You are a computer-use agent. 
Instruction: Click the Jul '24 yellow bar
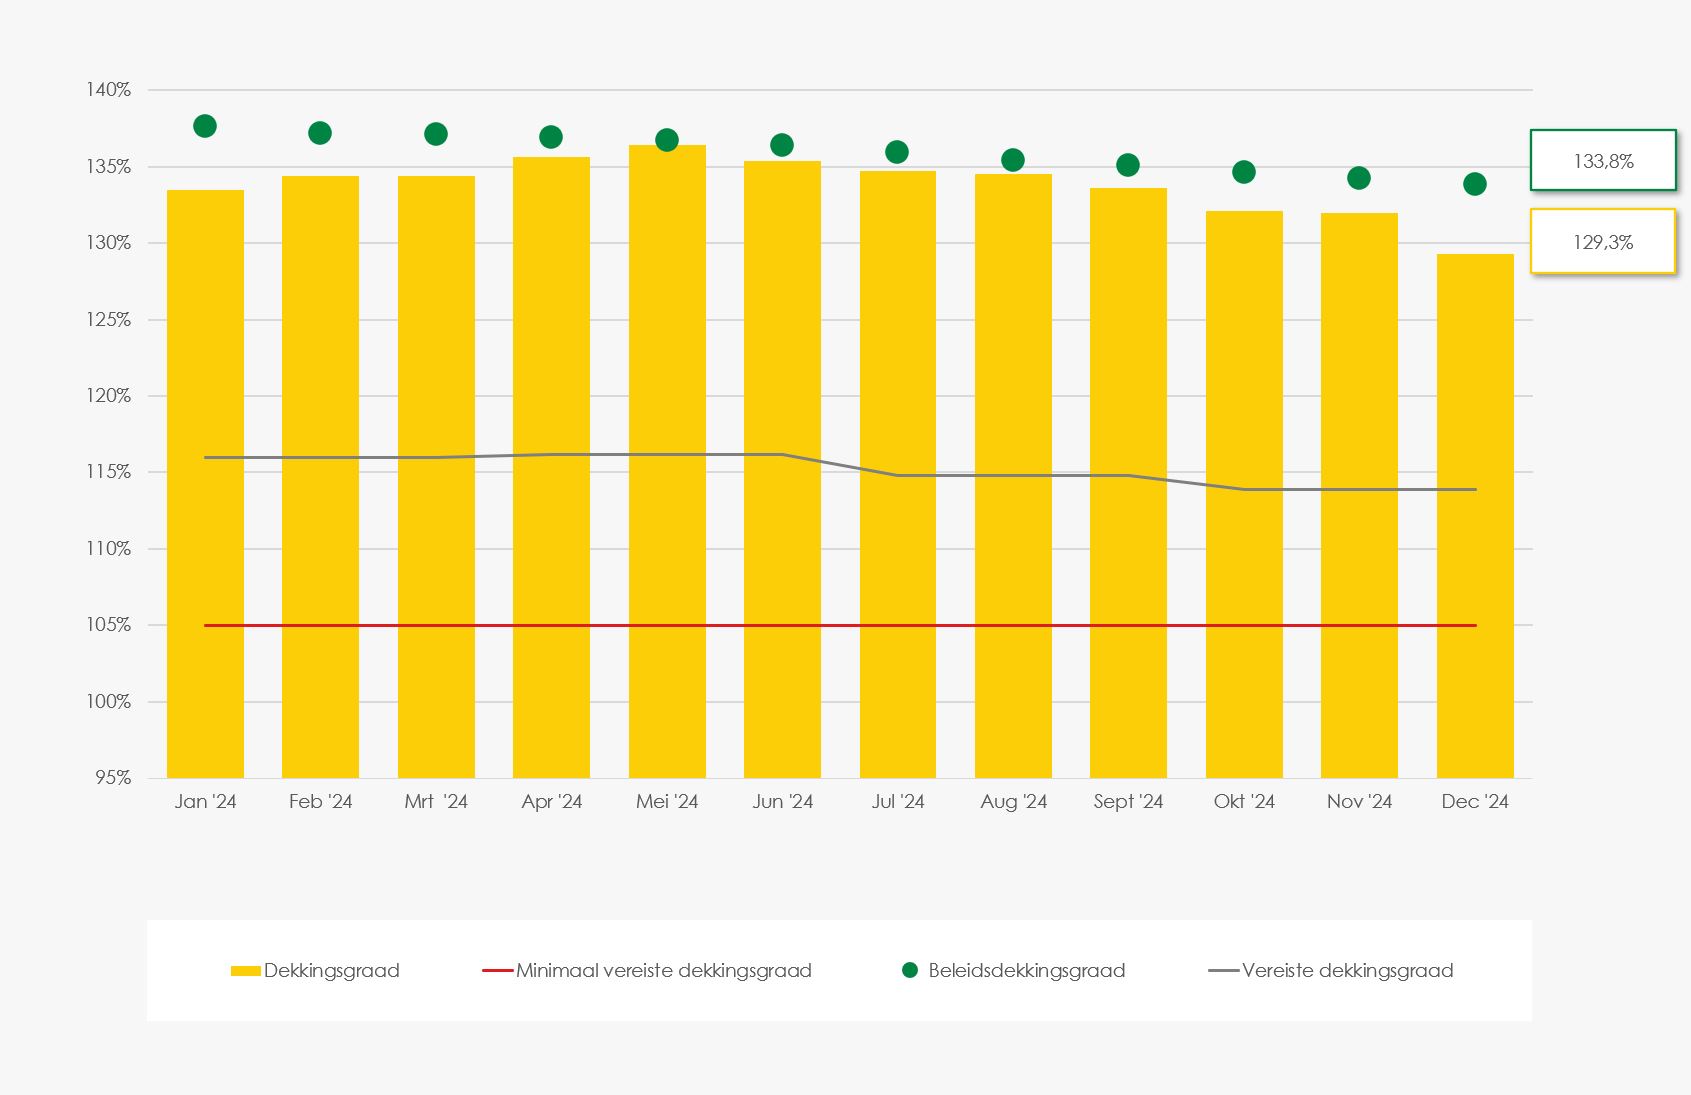[898, 474]
